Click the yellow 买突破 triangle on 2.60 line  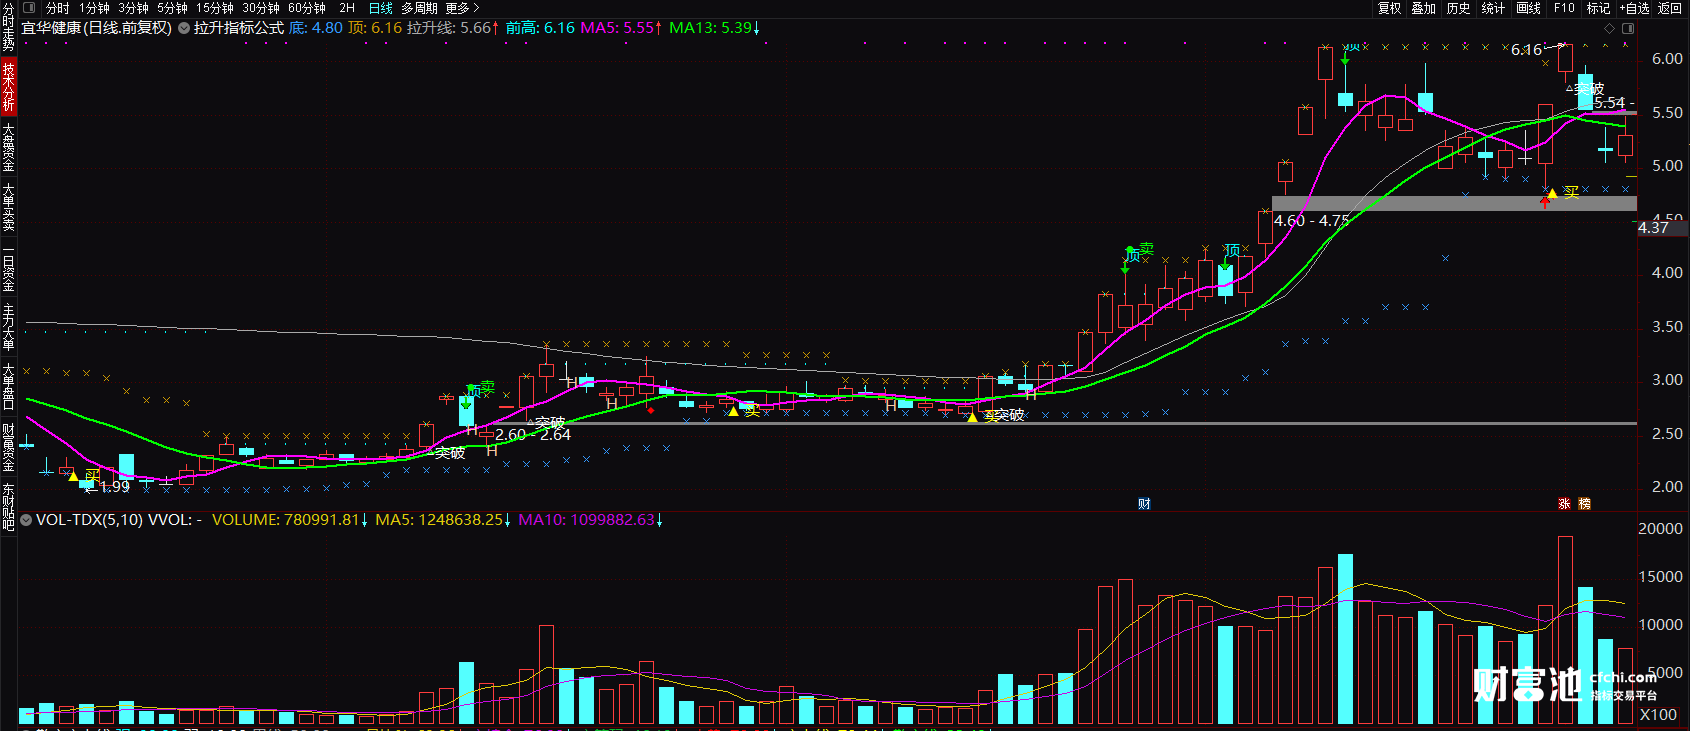tap(972, 417)
